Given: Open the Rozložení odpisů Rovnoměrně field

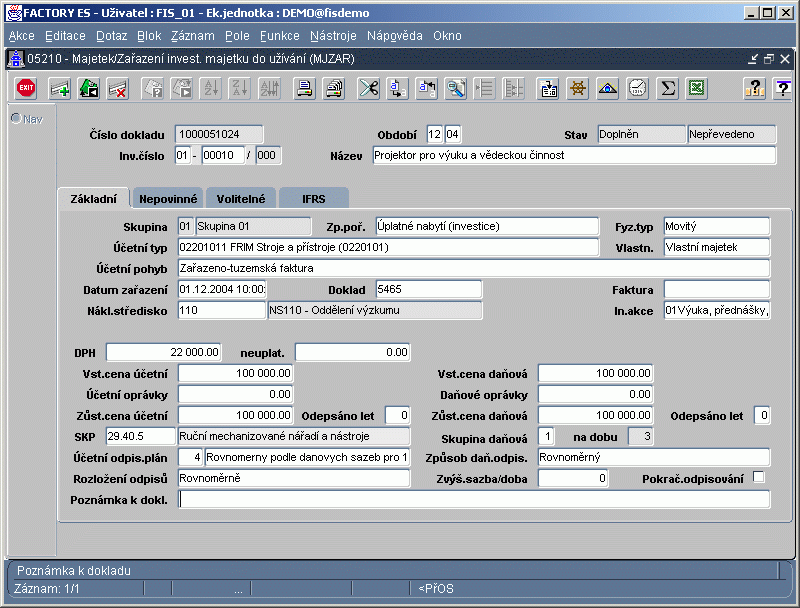Looking at the screenshot, I should 294,478.
